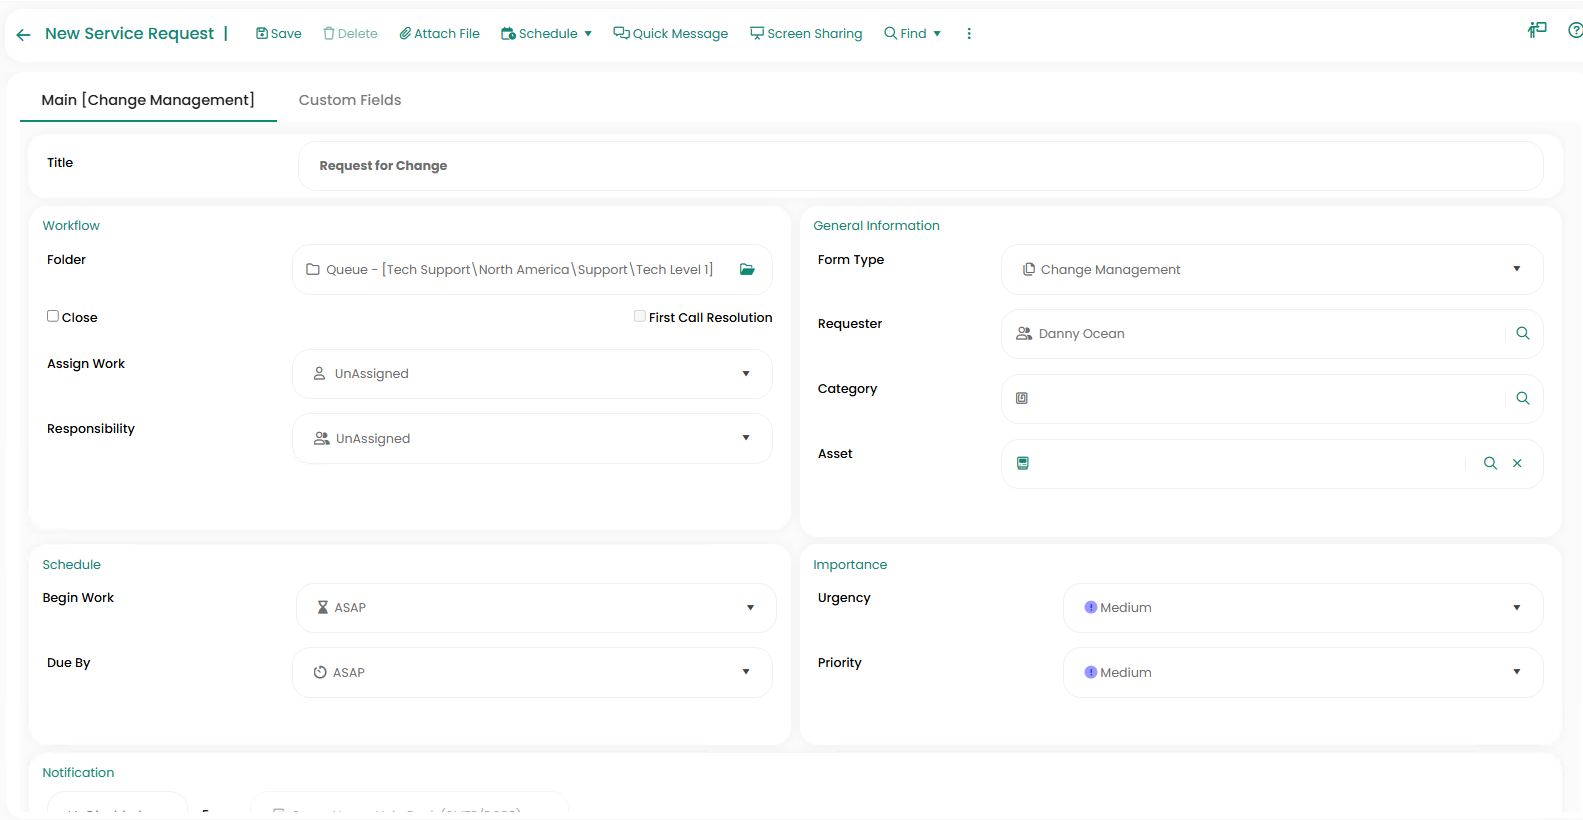Viewport: 1583px width, 820px height.
Task: Open the Form Type Change Management dropdown
Action: (x=1272, y=270)
